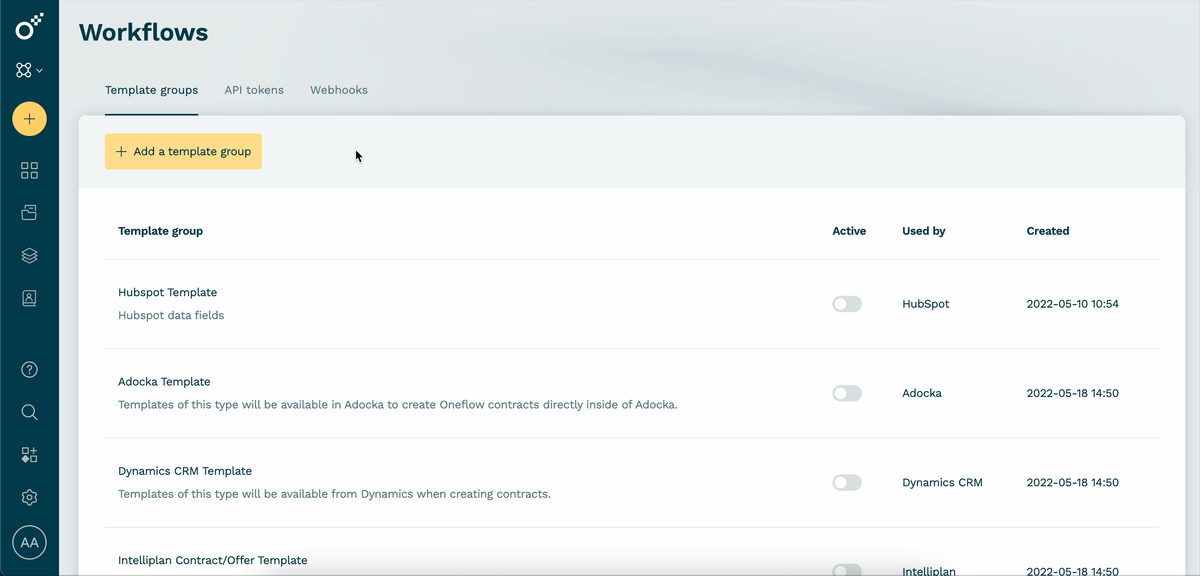The width and height of the screenshot is (1200, 576).
Task: Toggle Hubspot Template active switch
Action: click(x=847, y=304)
